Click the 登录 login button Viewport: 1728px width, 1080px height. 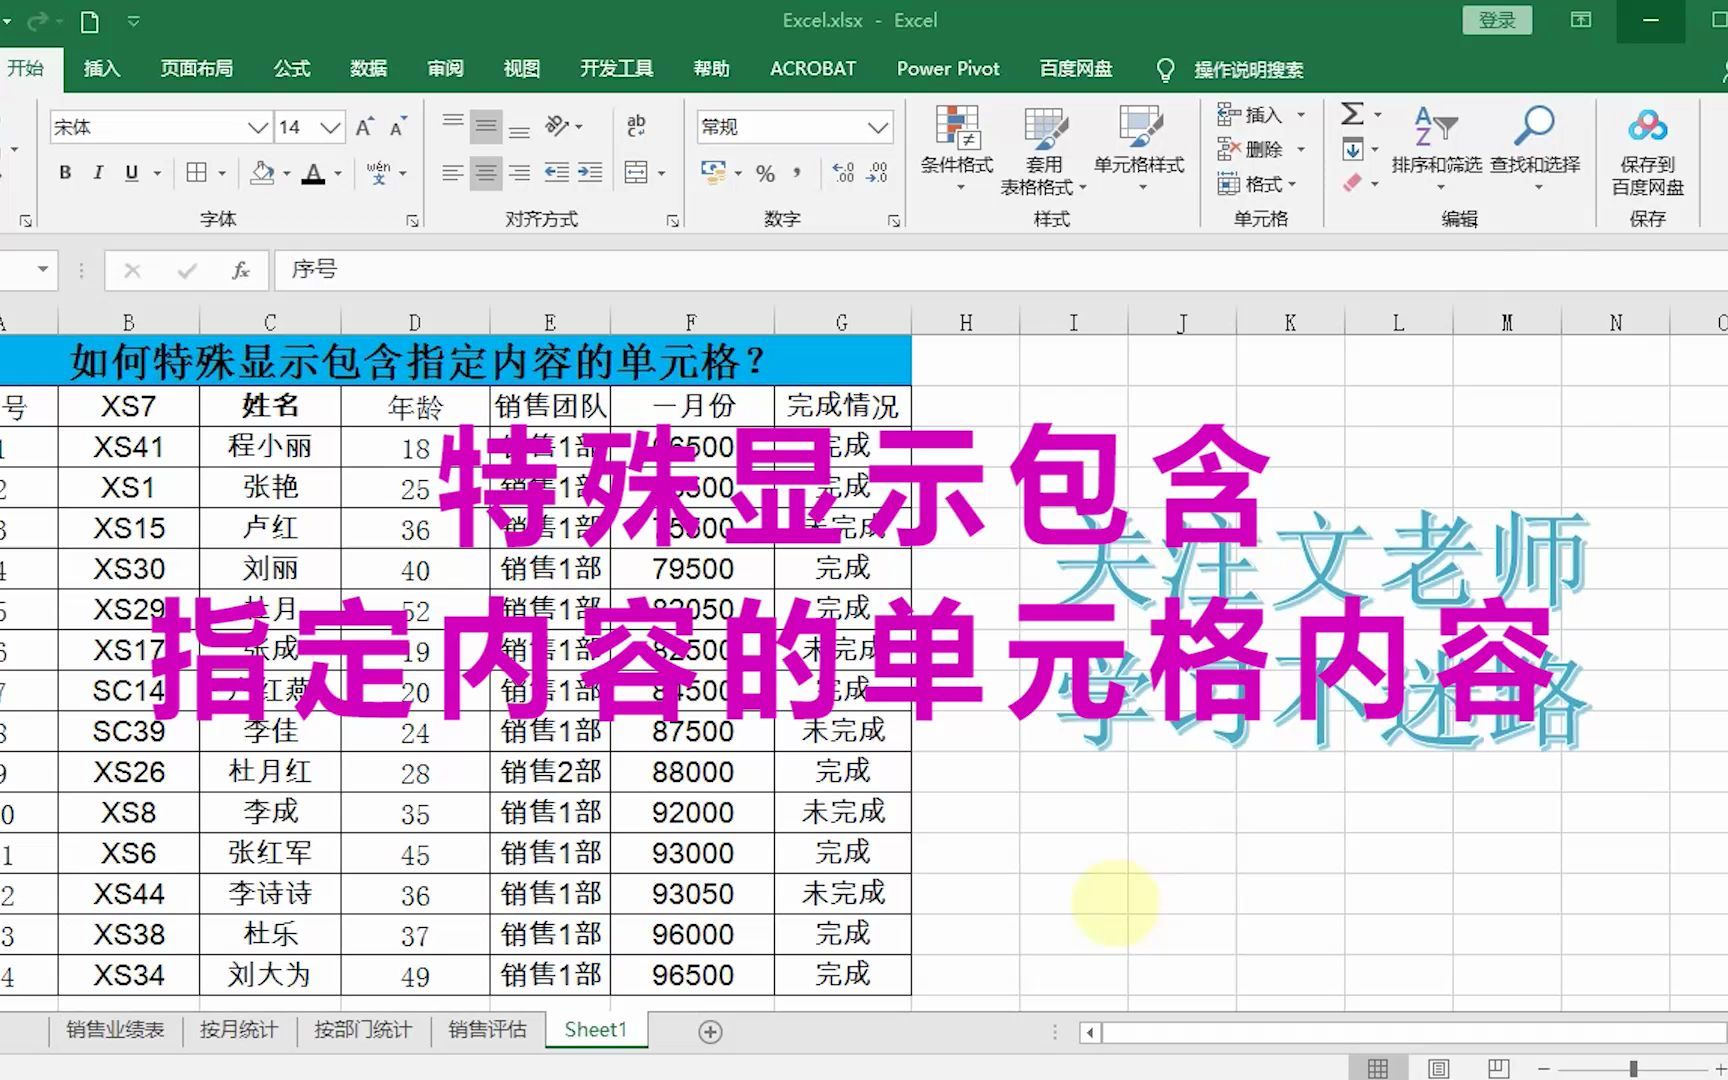[x=1497, y=19]
